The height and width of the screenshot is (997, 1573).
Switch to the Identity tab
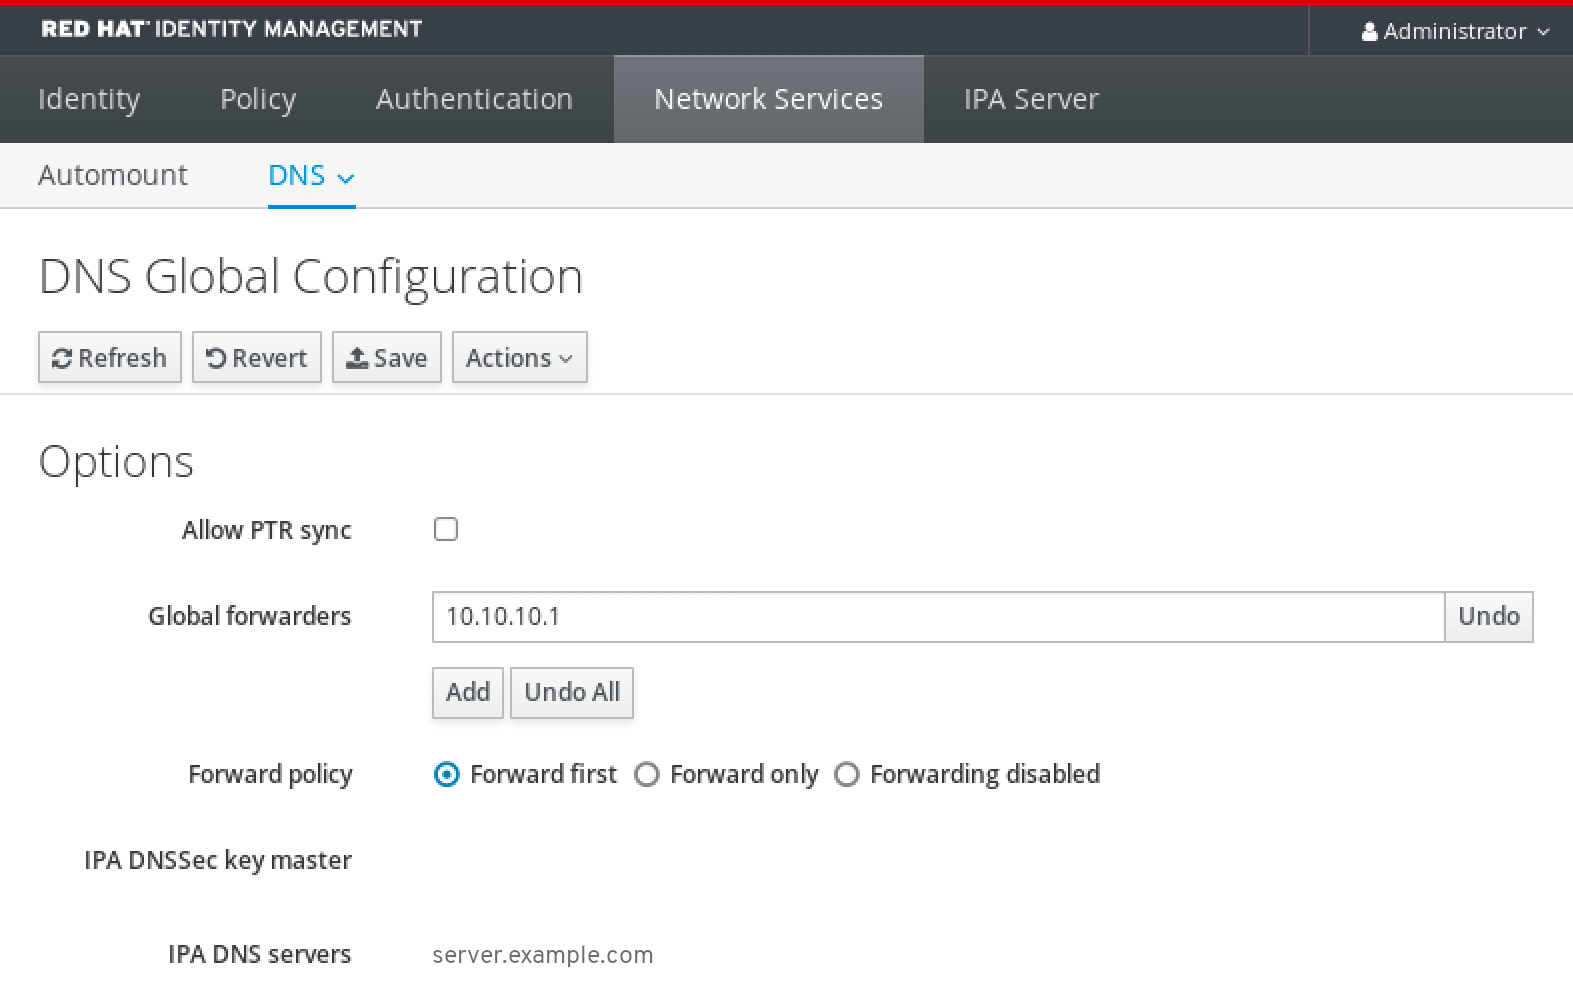pos(89,99)
